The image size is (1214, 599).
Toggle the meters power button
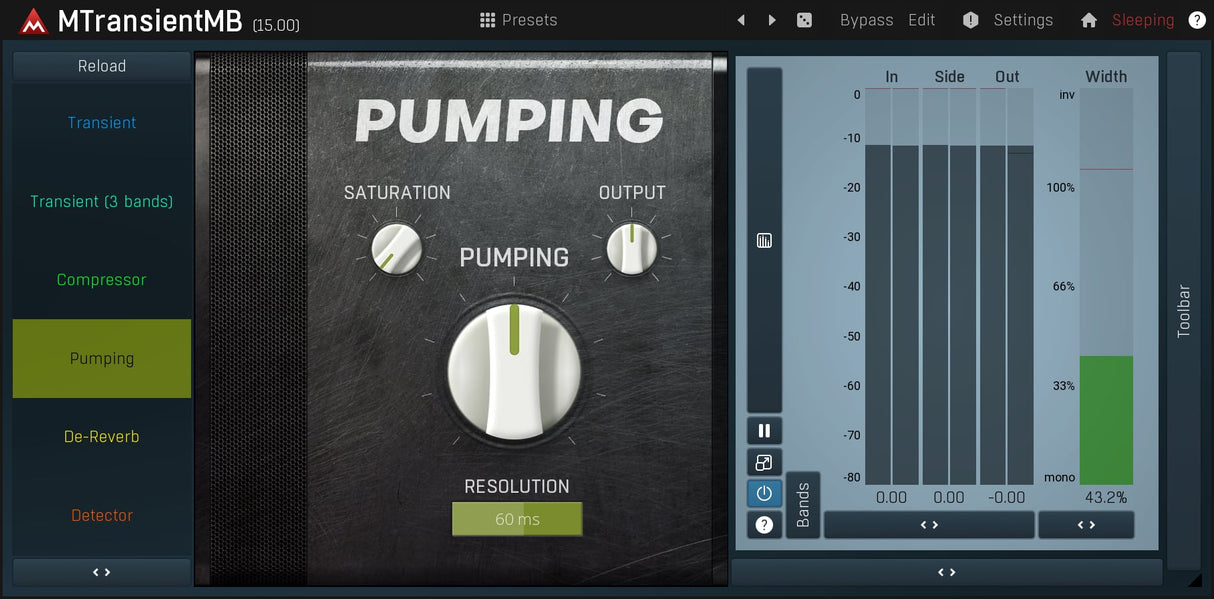764,493
